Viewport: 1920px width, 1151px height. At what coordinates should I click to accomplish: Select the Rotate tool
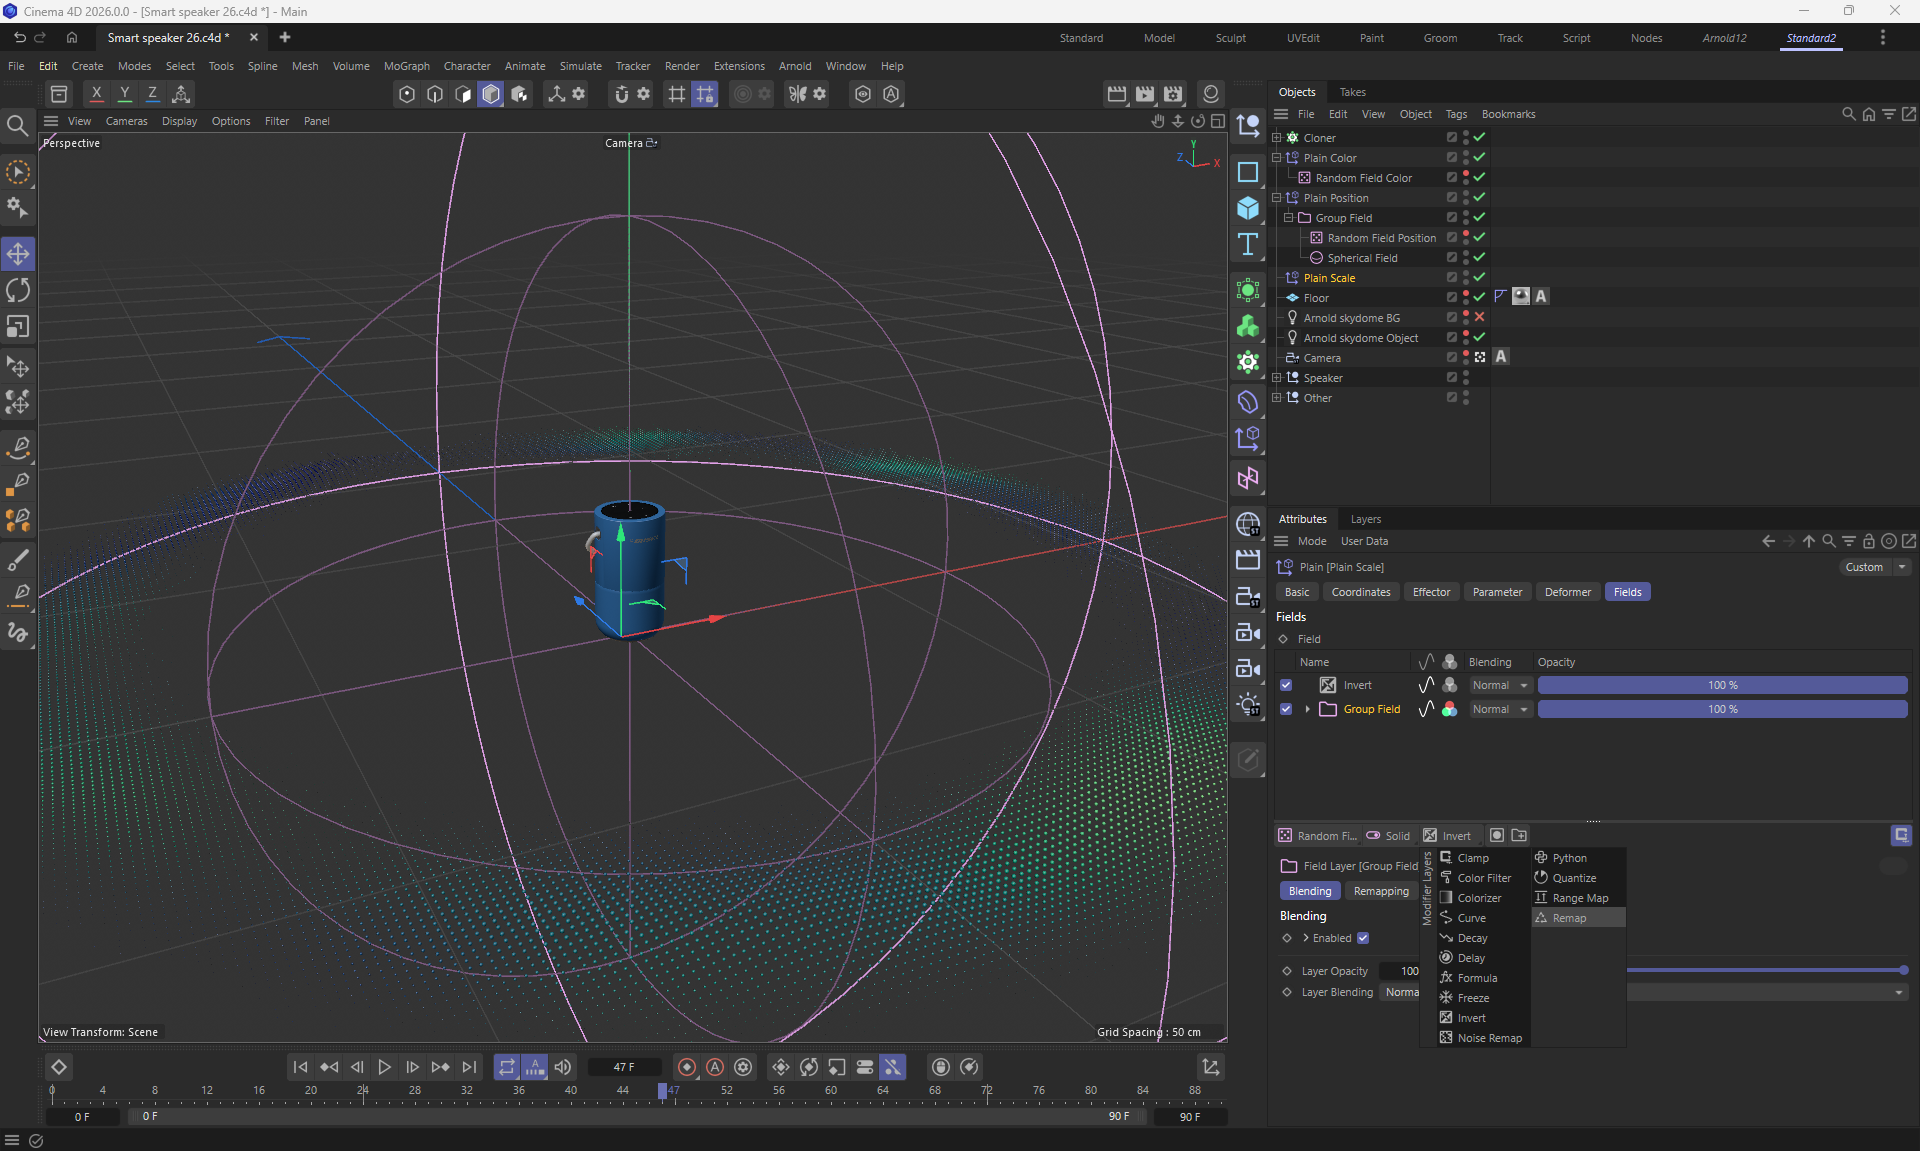18,290
